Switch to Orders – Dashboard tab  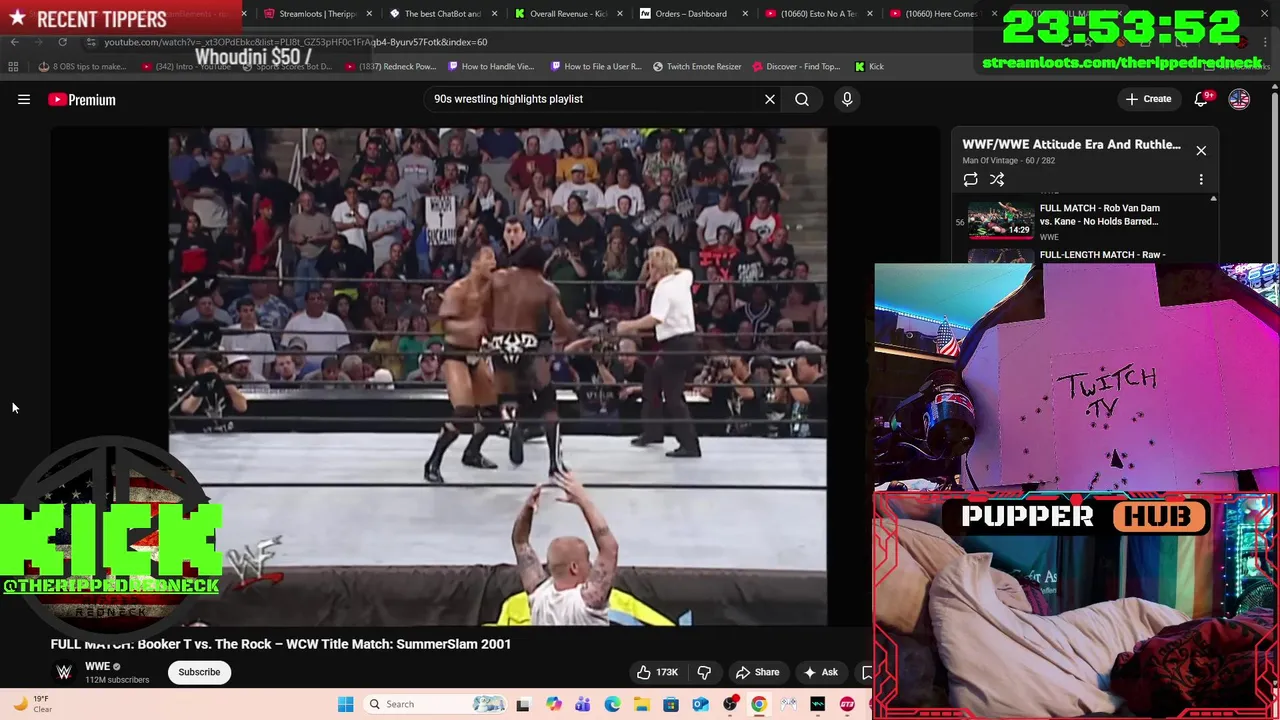coord(690,14)
